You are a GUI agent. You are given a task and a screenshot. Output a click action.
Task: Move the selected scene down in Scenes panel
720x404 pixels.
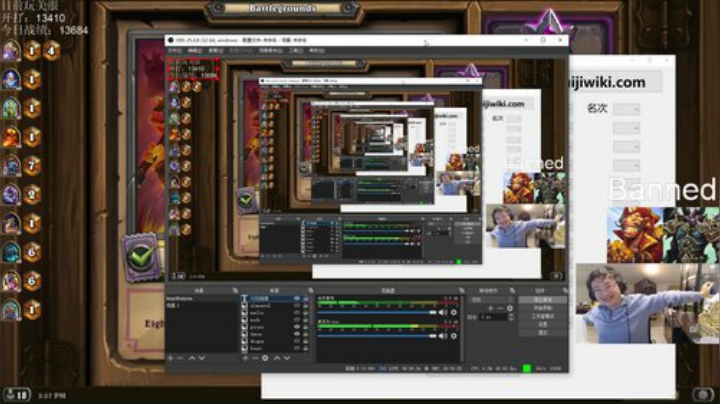202,358
